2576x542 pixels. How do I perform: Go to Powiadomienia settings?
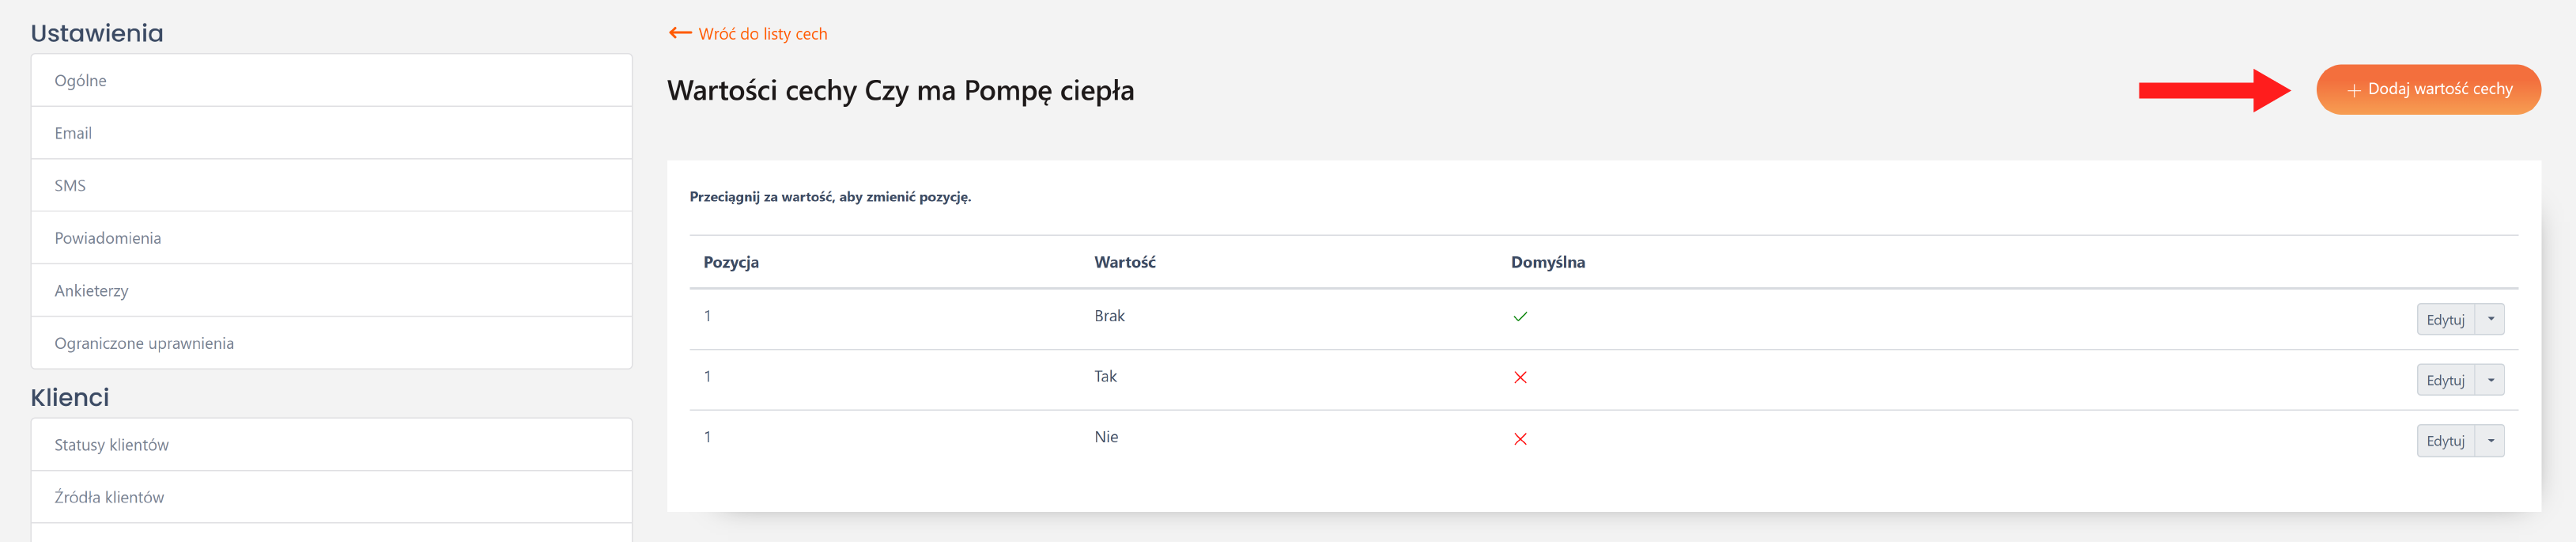pyautogui.click(x=331, y=238)
